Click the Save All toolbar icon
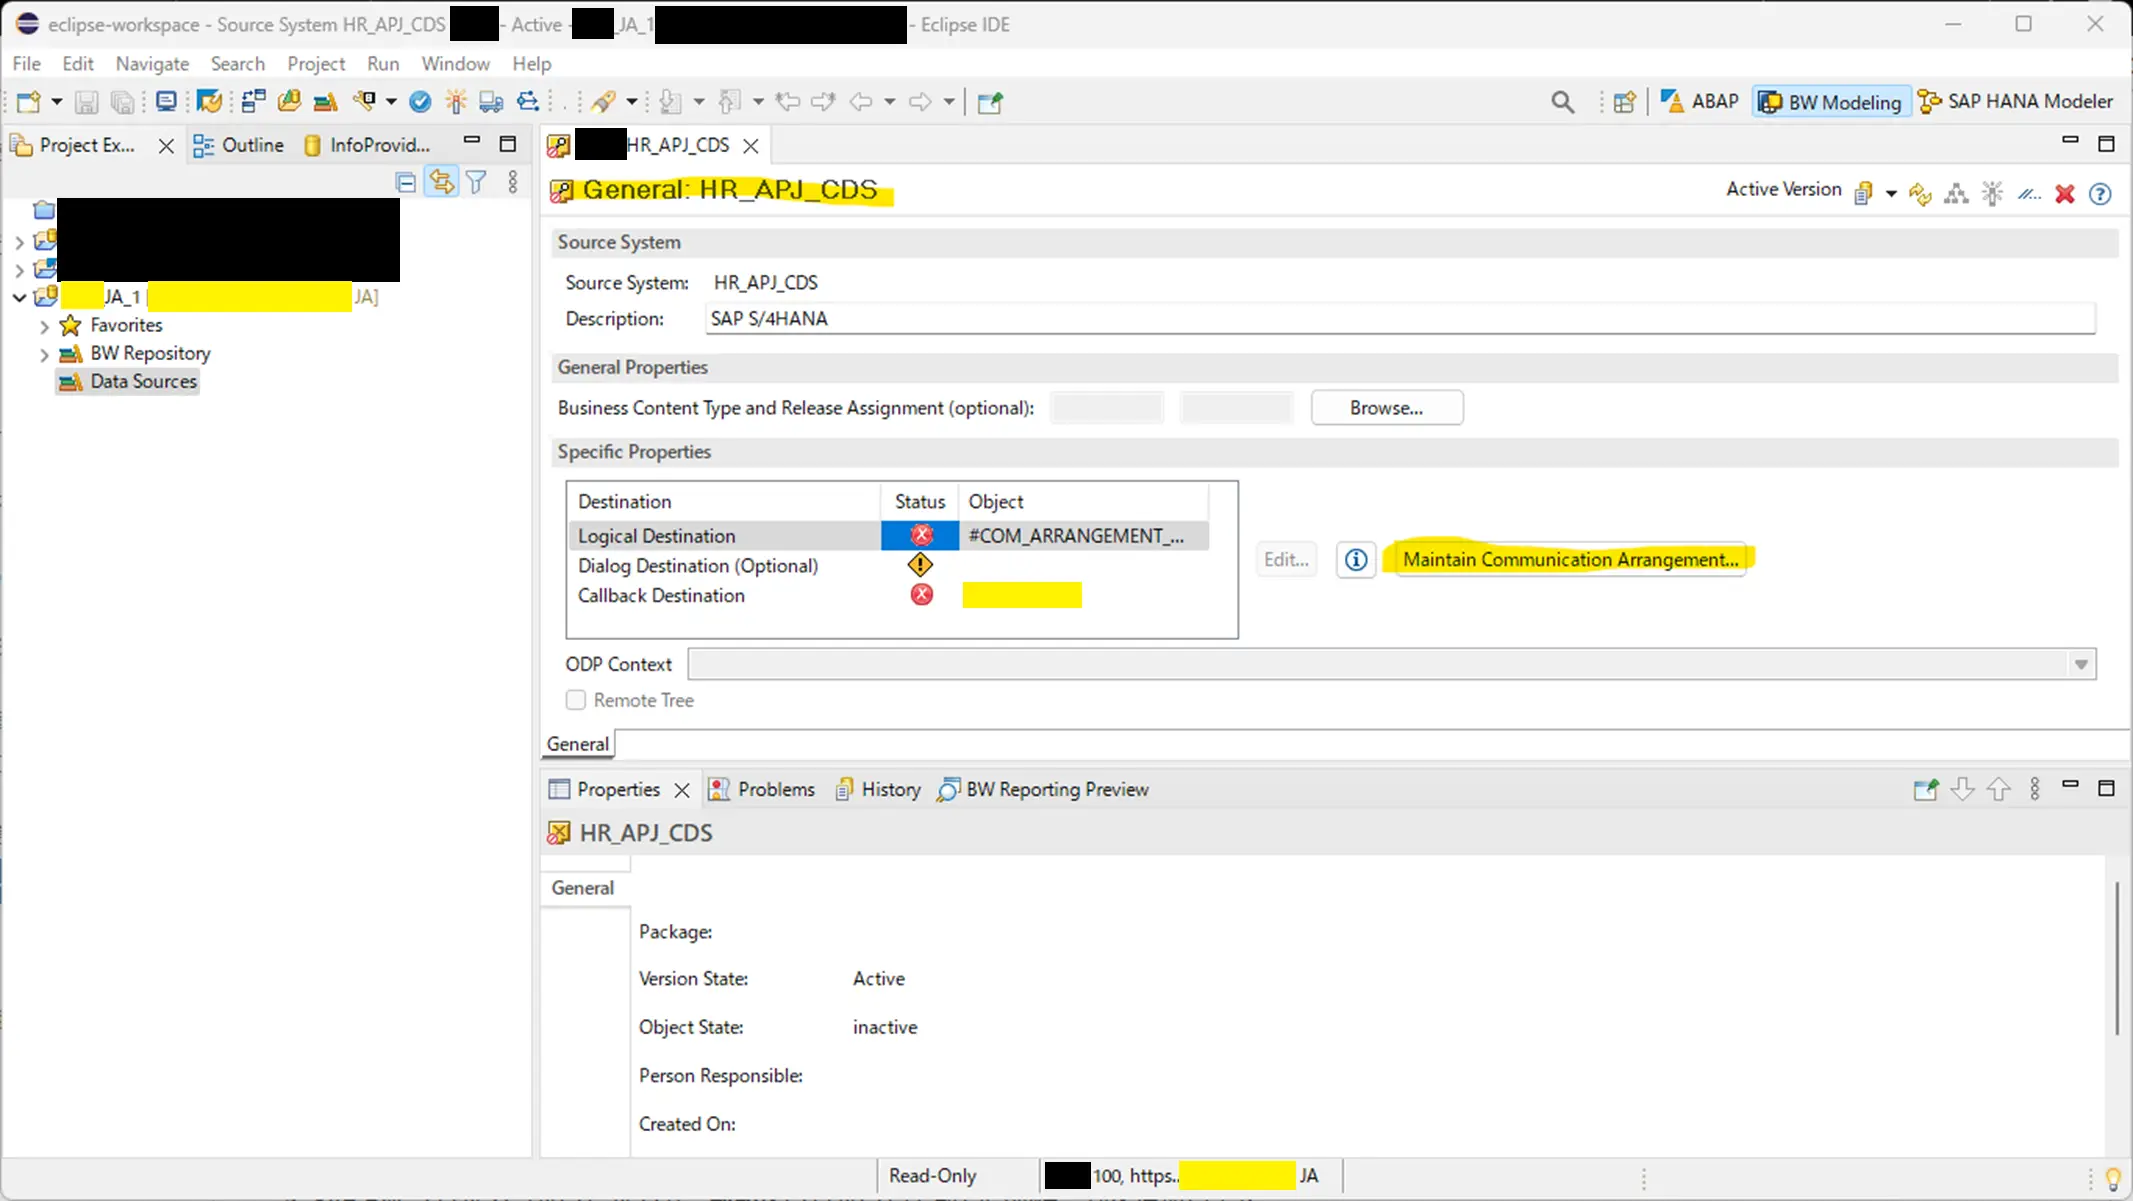The height and width of the screenshot is (1201, 2133). (x=122, y=102)
